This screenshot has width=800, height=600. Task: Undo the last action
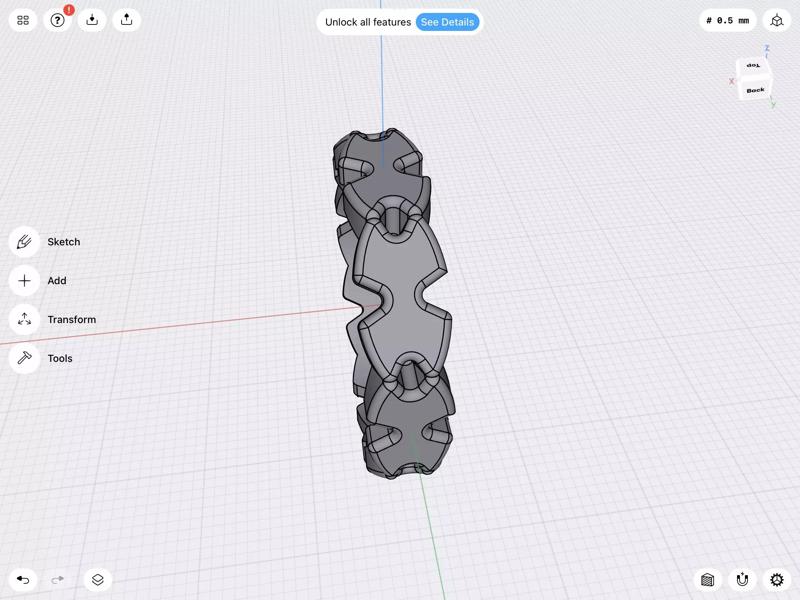[24, 578]
